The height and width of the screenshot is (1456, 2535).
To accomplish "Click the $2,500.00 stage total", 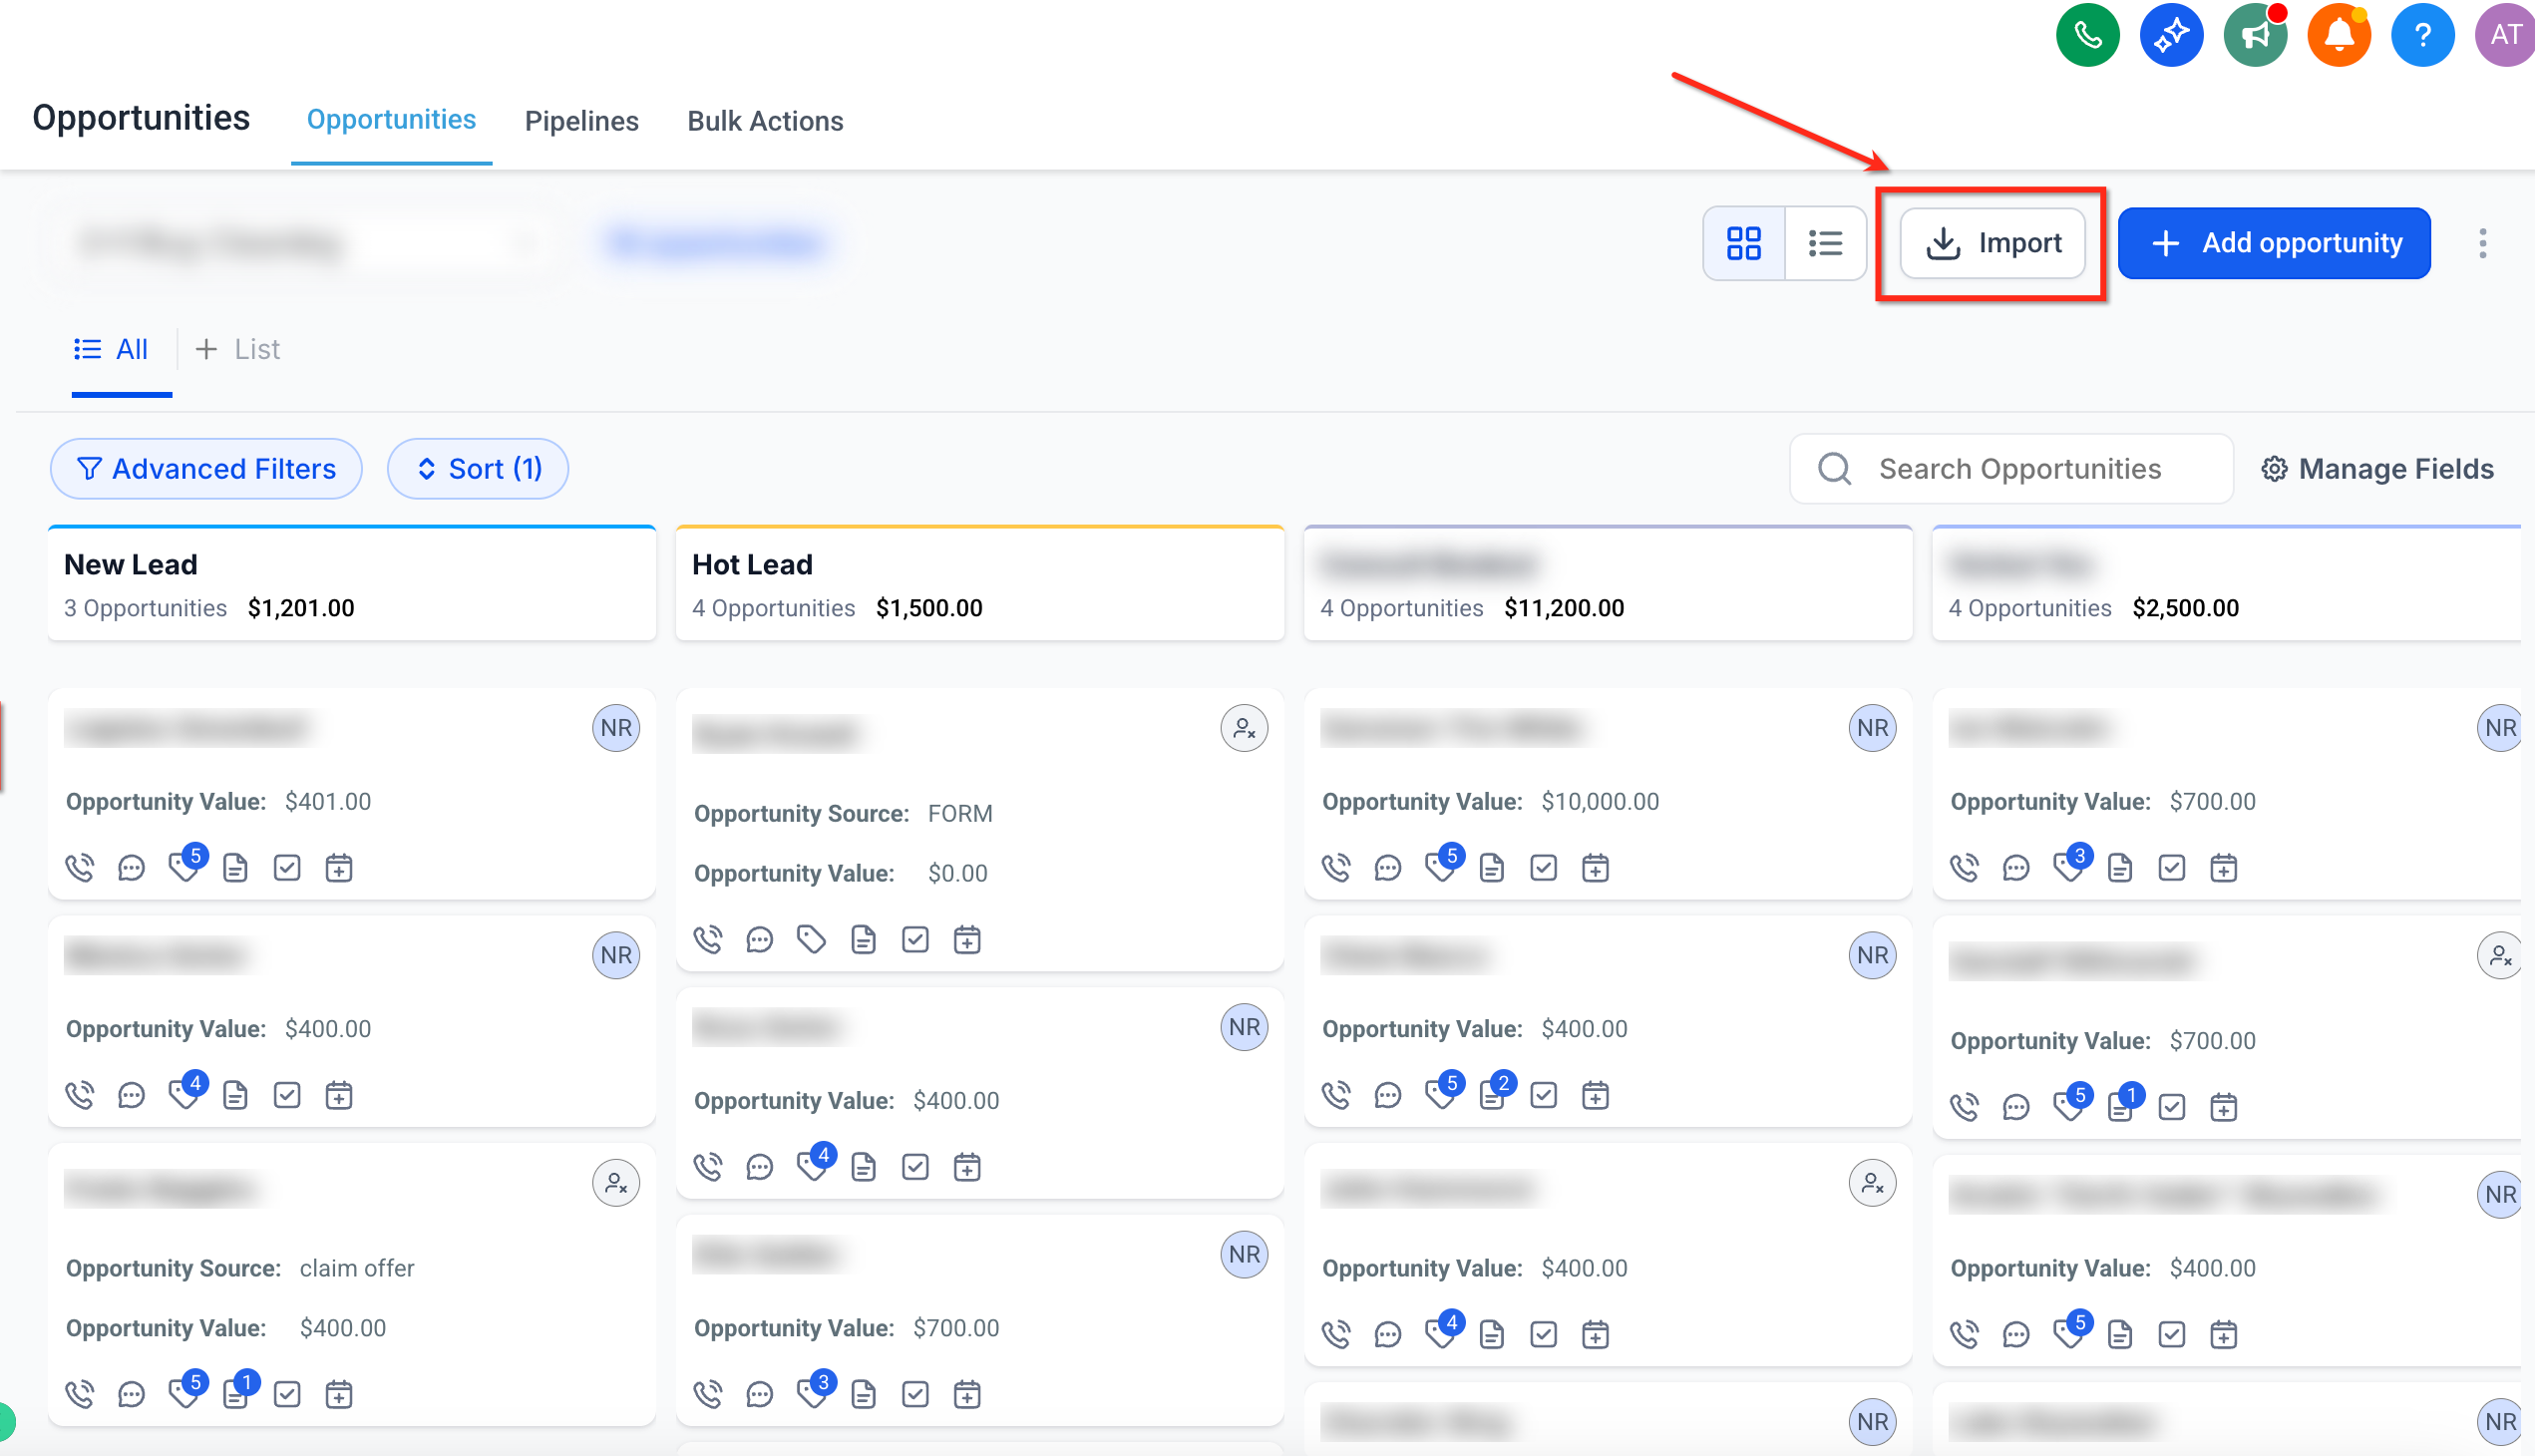I will pos(2185,608).
